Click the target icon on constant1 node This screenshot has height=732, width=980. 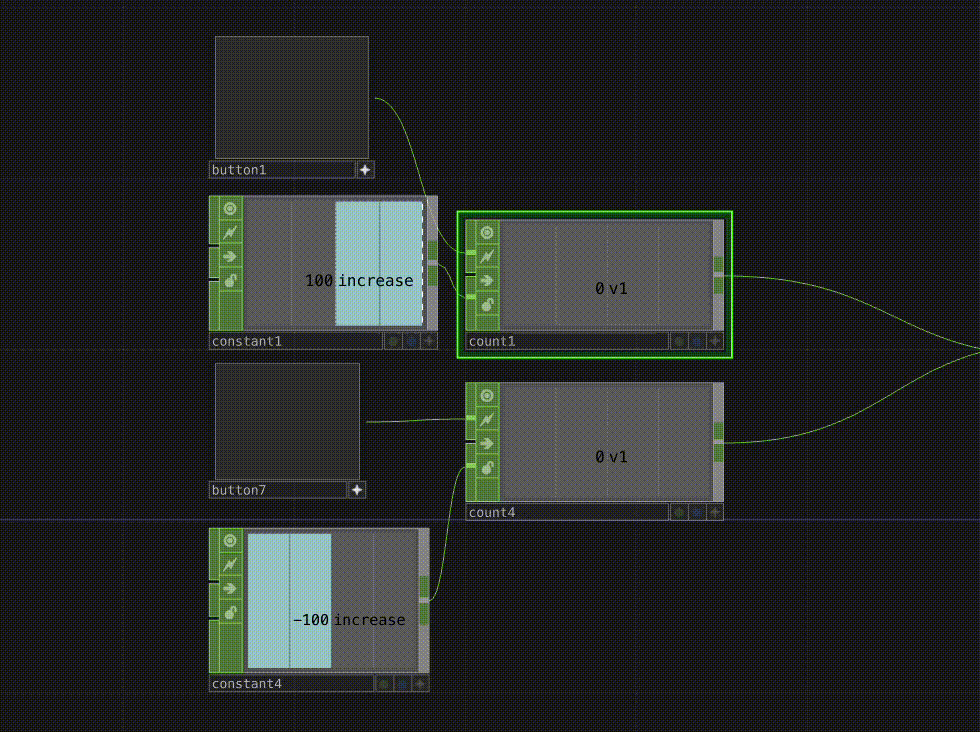(x=229, y=208)
